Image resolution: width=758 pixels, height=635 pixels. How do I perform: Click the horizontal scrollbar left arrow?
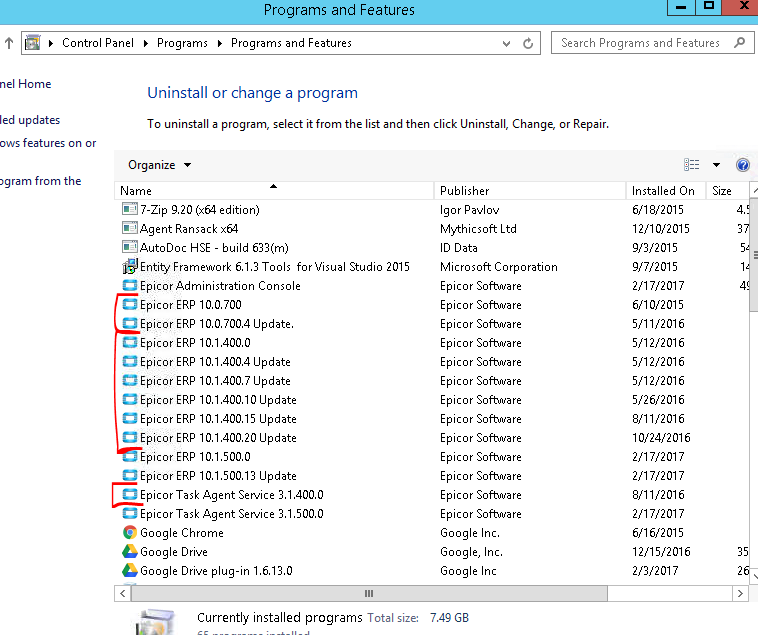coord(123,593)
